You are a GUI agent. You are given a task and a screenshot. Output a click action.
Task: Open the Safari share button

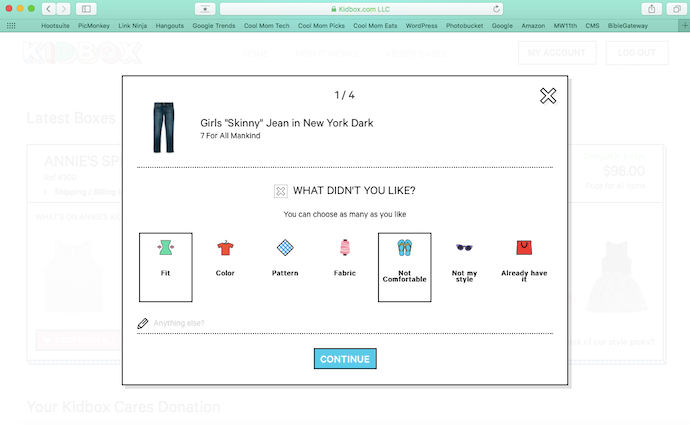tap(652, 9)
